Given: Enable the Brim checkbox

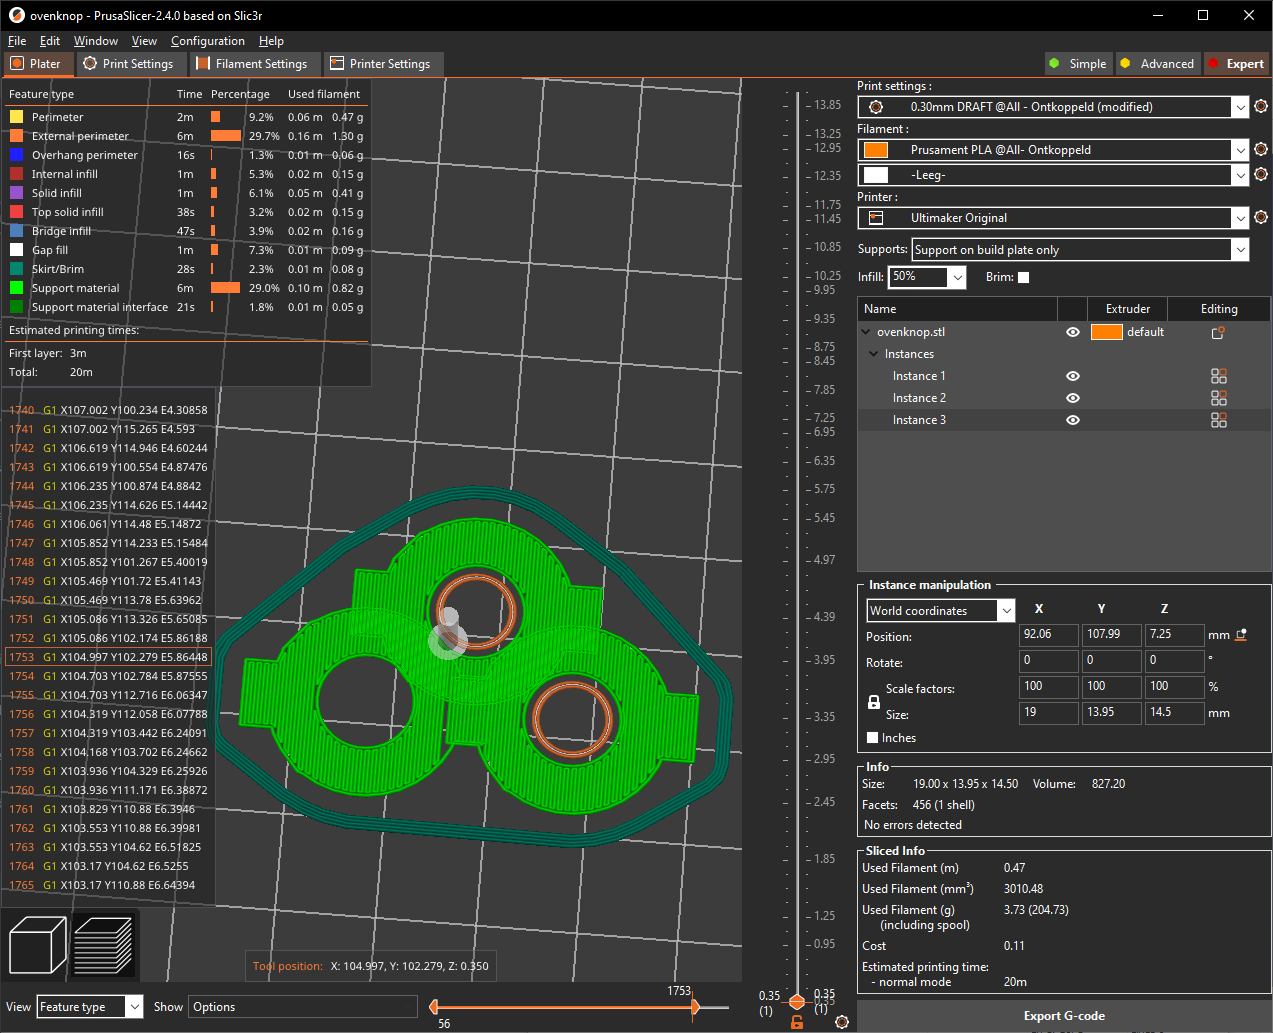Looking at the screenshot, I should [1023, 277].
